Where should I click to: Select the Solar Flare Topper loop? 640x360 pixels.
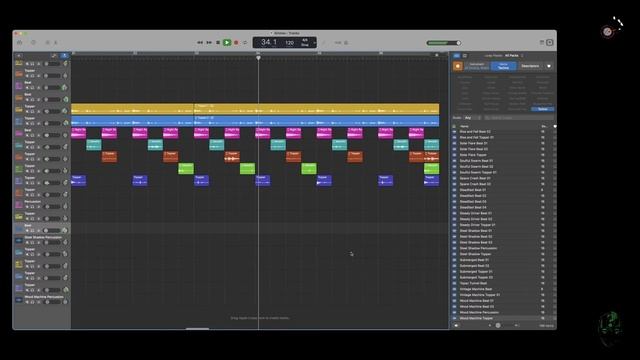coord(473,155)
